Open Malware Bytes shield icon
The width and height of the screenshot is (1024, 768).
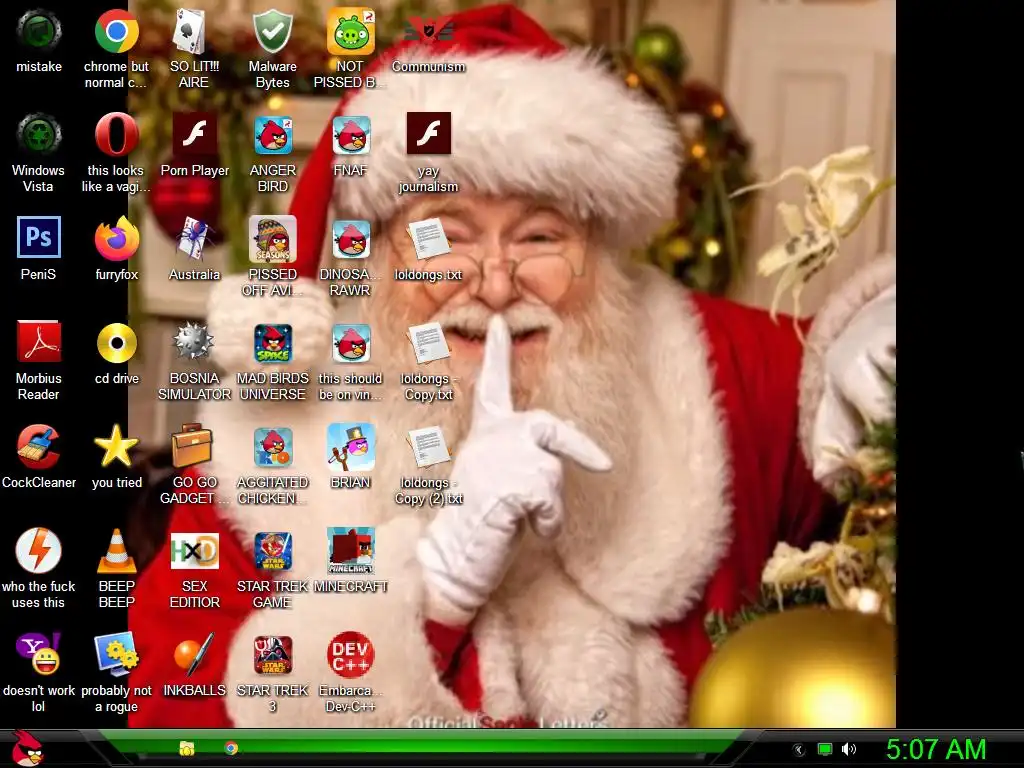click(272, 31)
